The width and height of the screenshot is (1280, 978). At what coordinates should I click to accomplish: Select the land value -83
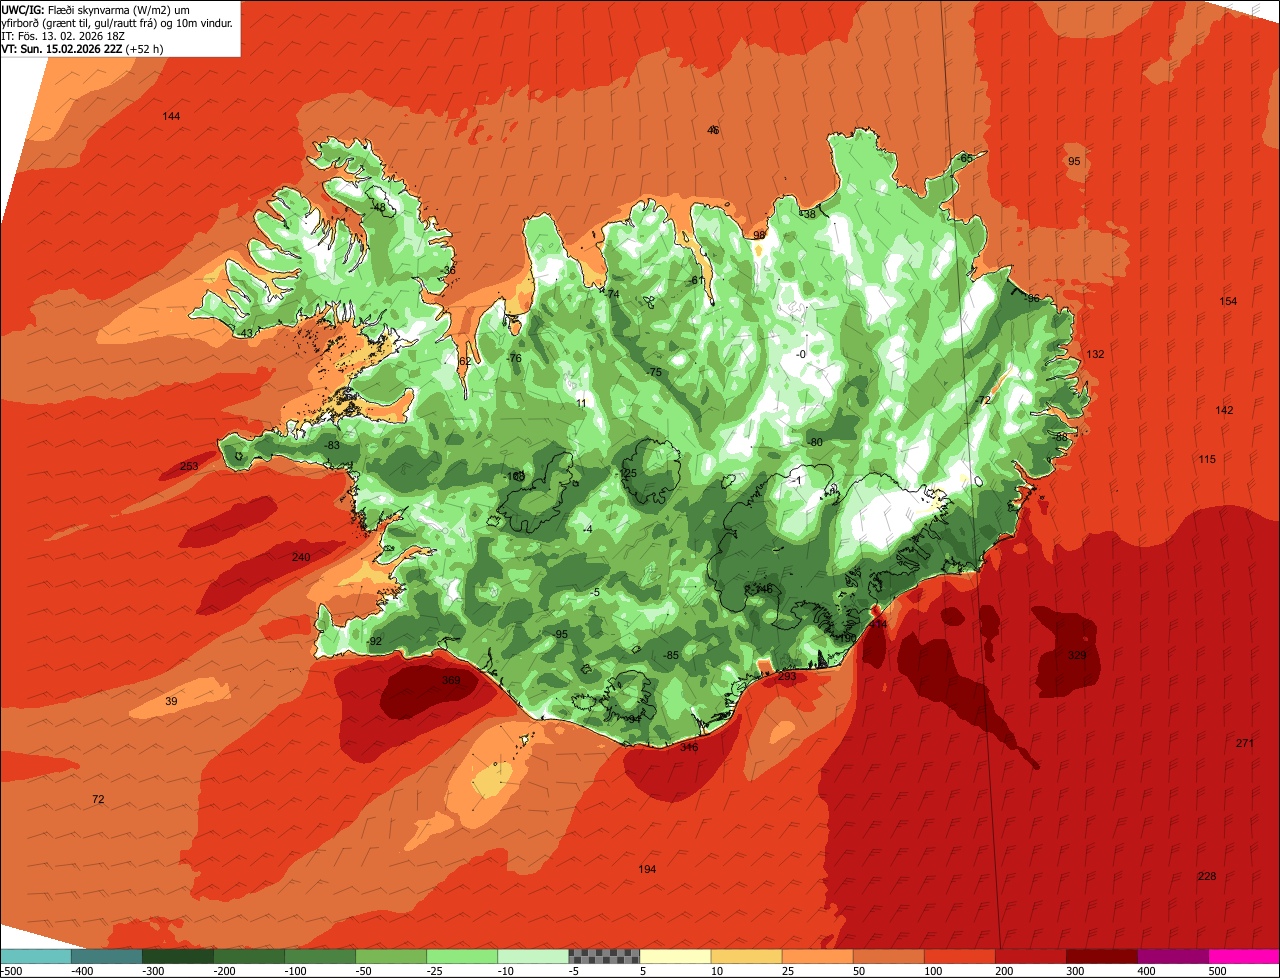332,446
